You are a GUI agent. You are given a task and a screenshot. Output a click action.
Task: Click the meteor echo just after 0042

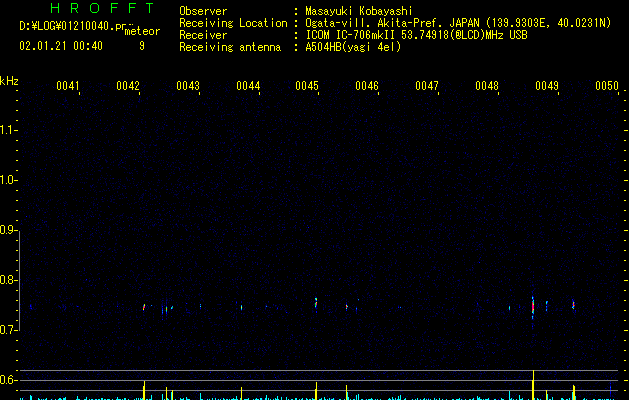[144, 307]
